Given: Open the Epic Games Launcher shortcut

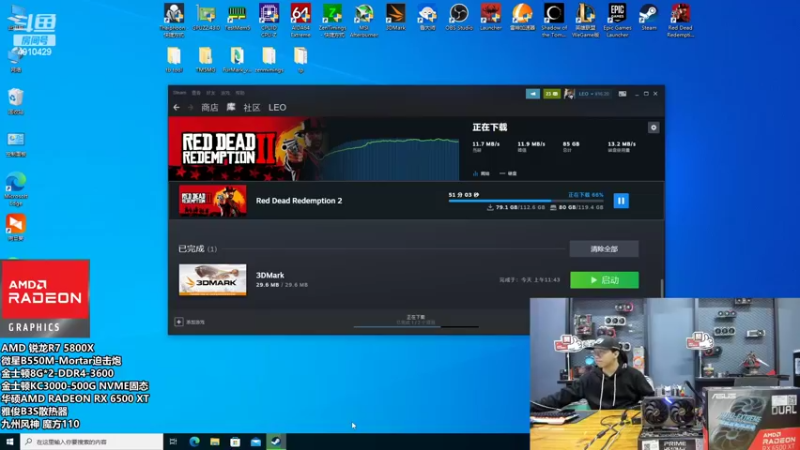Looking at the screenshot, I should (x=617, y=20).
